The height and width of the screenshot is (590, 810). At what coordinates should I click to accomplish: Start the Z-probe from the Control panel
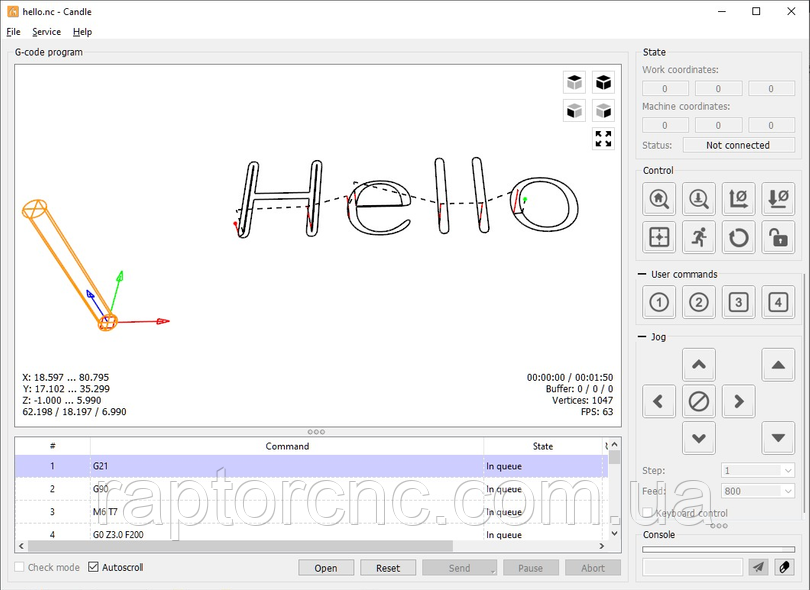click(x=698, y=199)
